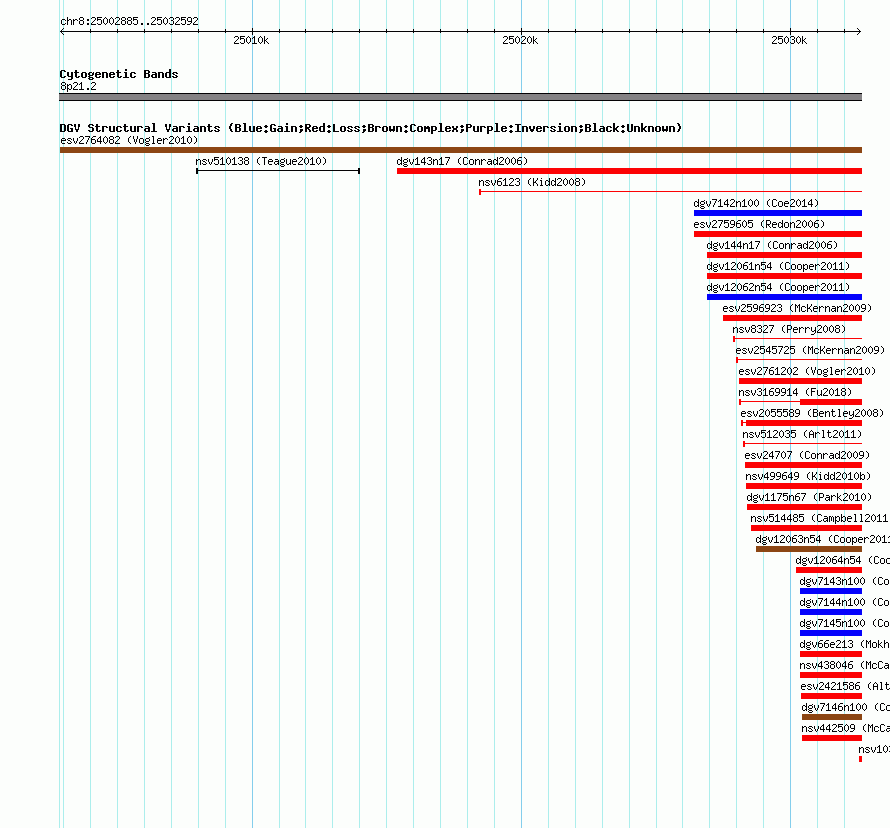Screen dimensions: 890x828
Task: Open dgv1175n67 (Park2010) variant label
Action: coord(809,497)
